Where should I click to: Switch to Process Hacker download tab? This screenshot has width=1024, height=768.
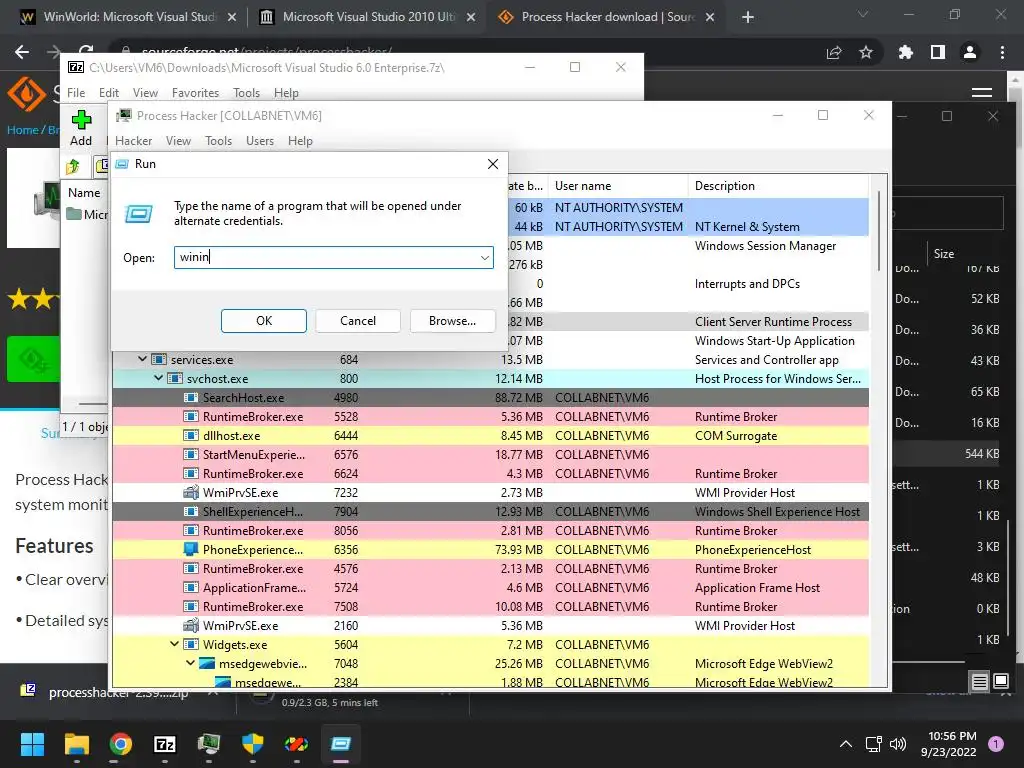(607, 17)
